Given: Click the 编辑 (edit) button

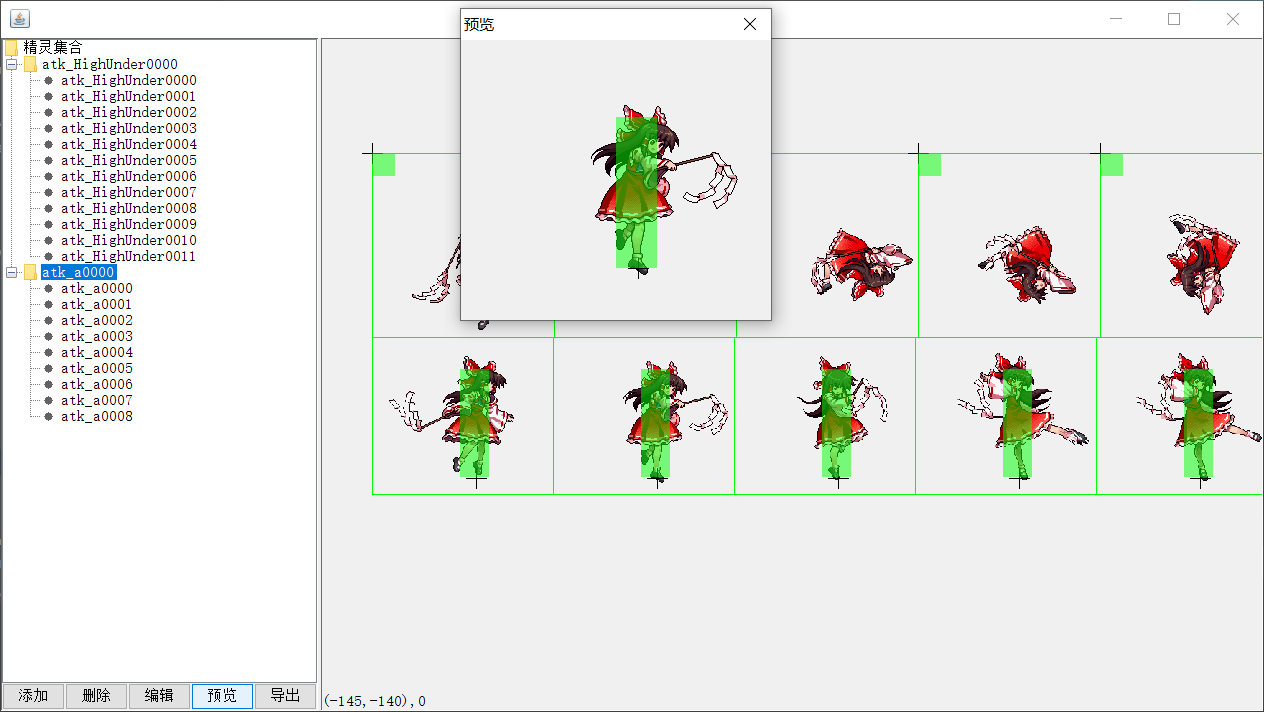Looking at the screenshot, I should [159, 696].
